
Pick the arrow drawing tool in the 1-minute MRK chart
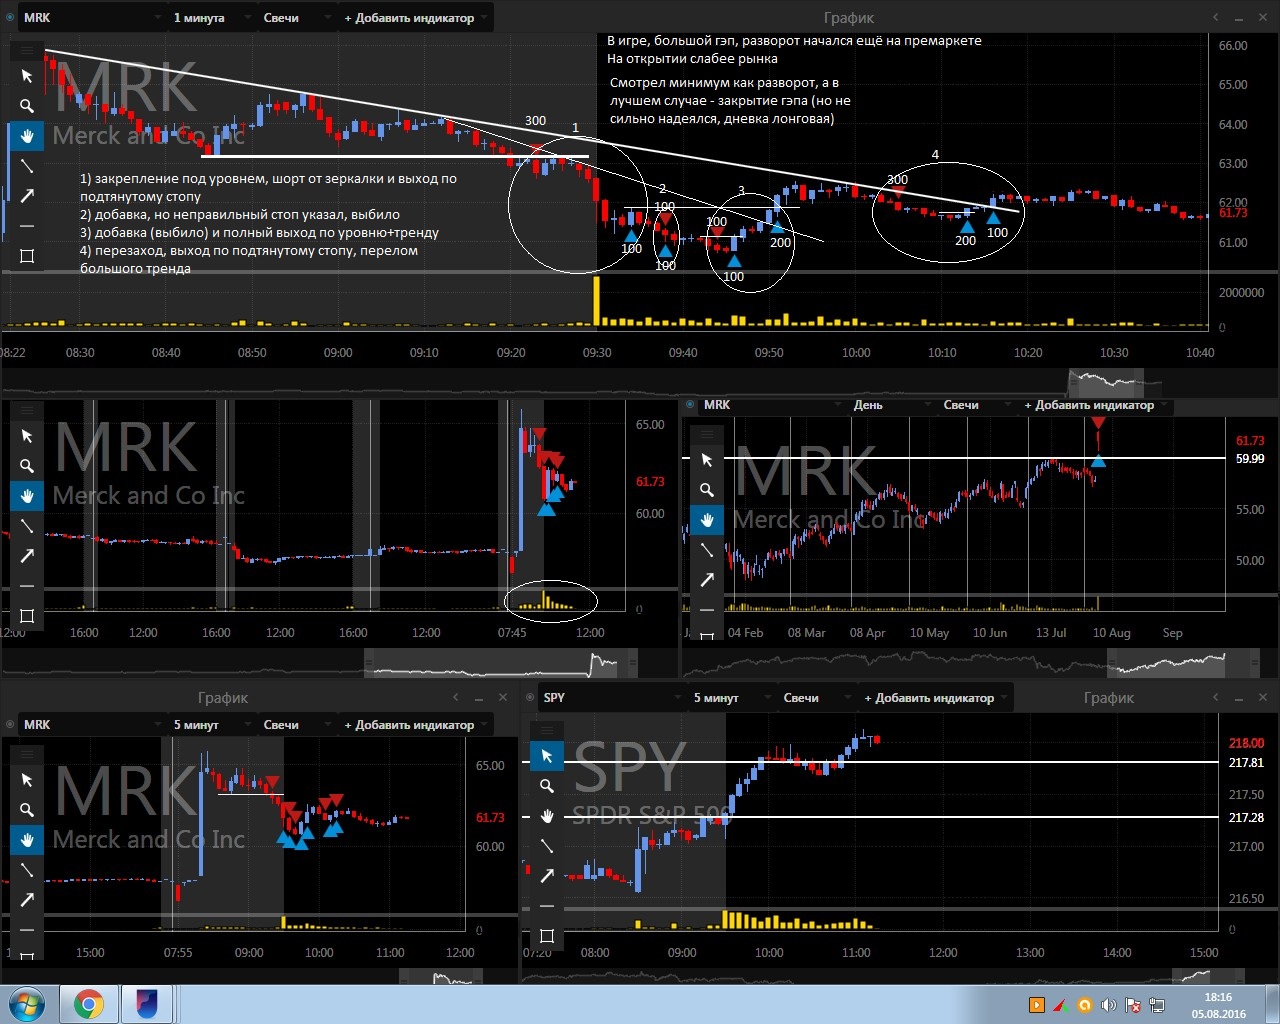coord(27,196)
